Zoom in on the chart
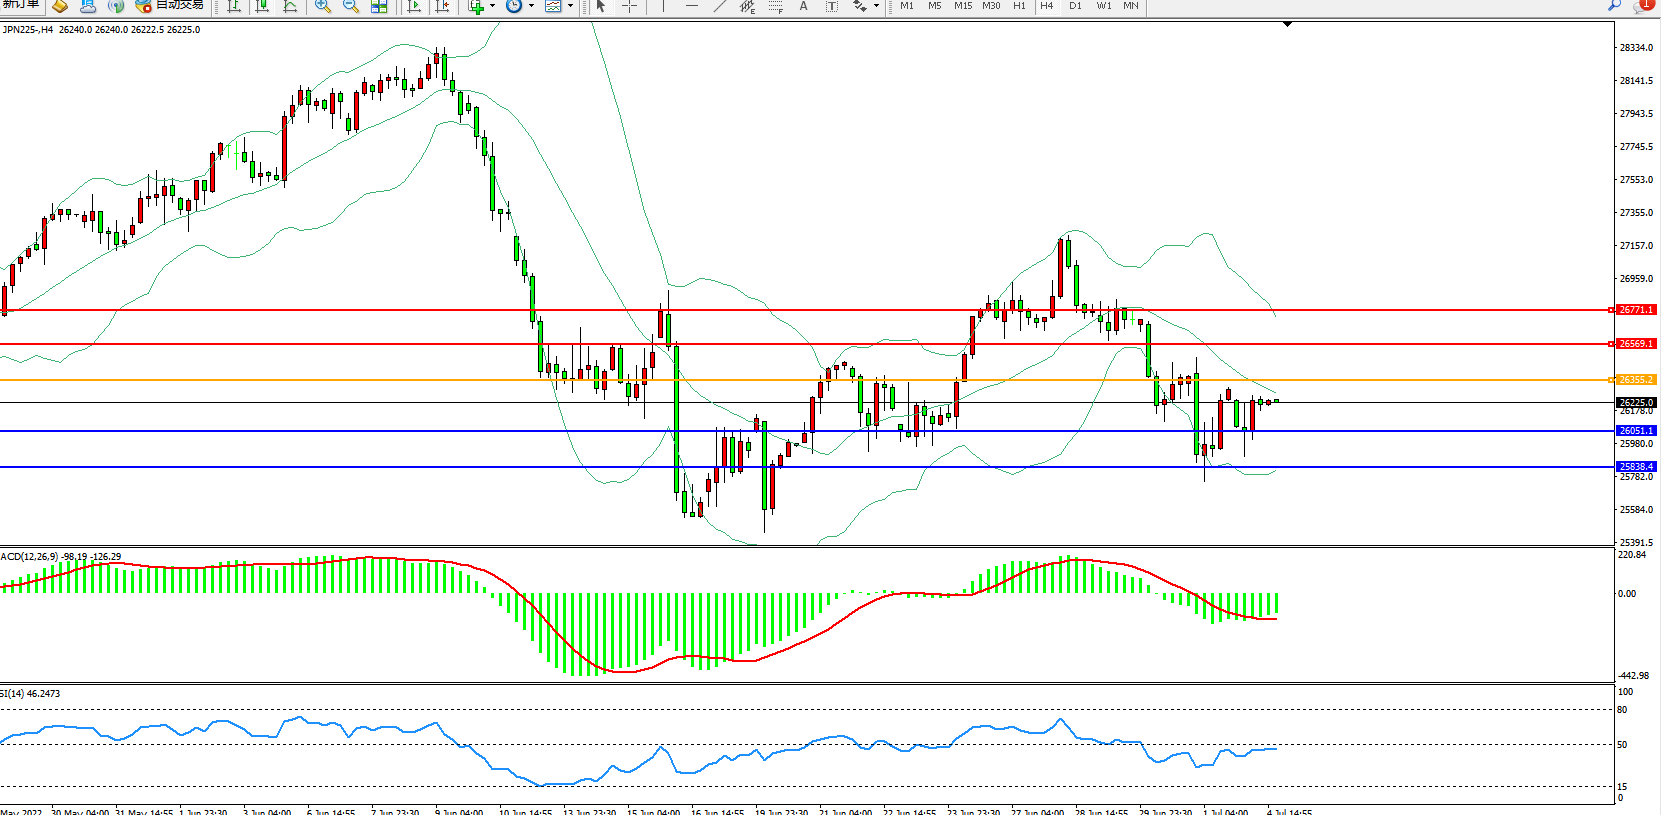The width and height of the screenshot is (1661, 815). point(323,6)
